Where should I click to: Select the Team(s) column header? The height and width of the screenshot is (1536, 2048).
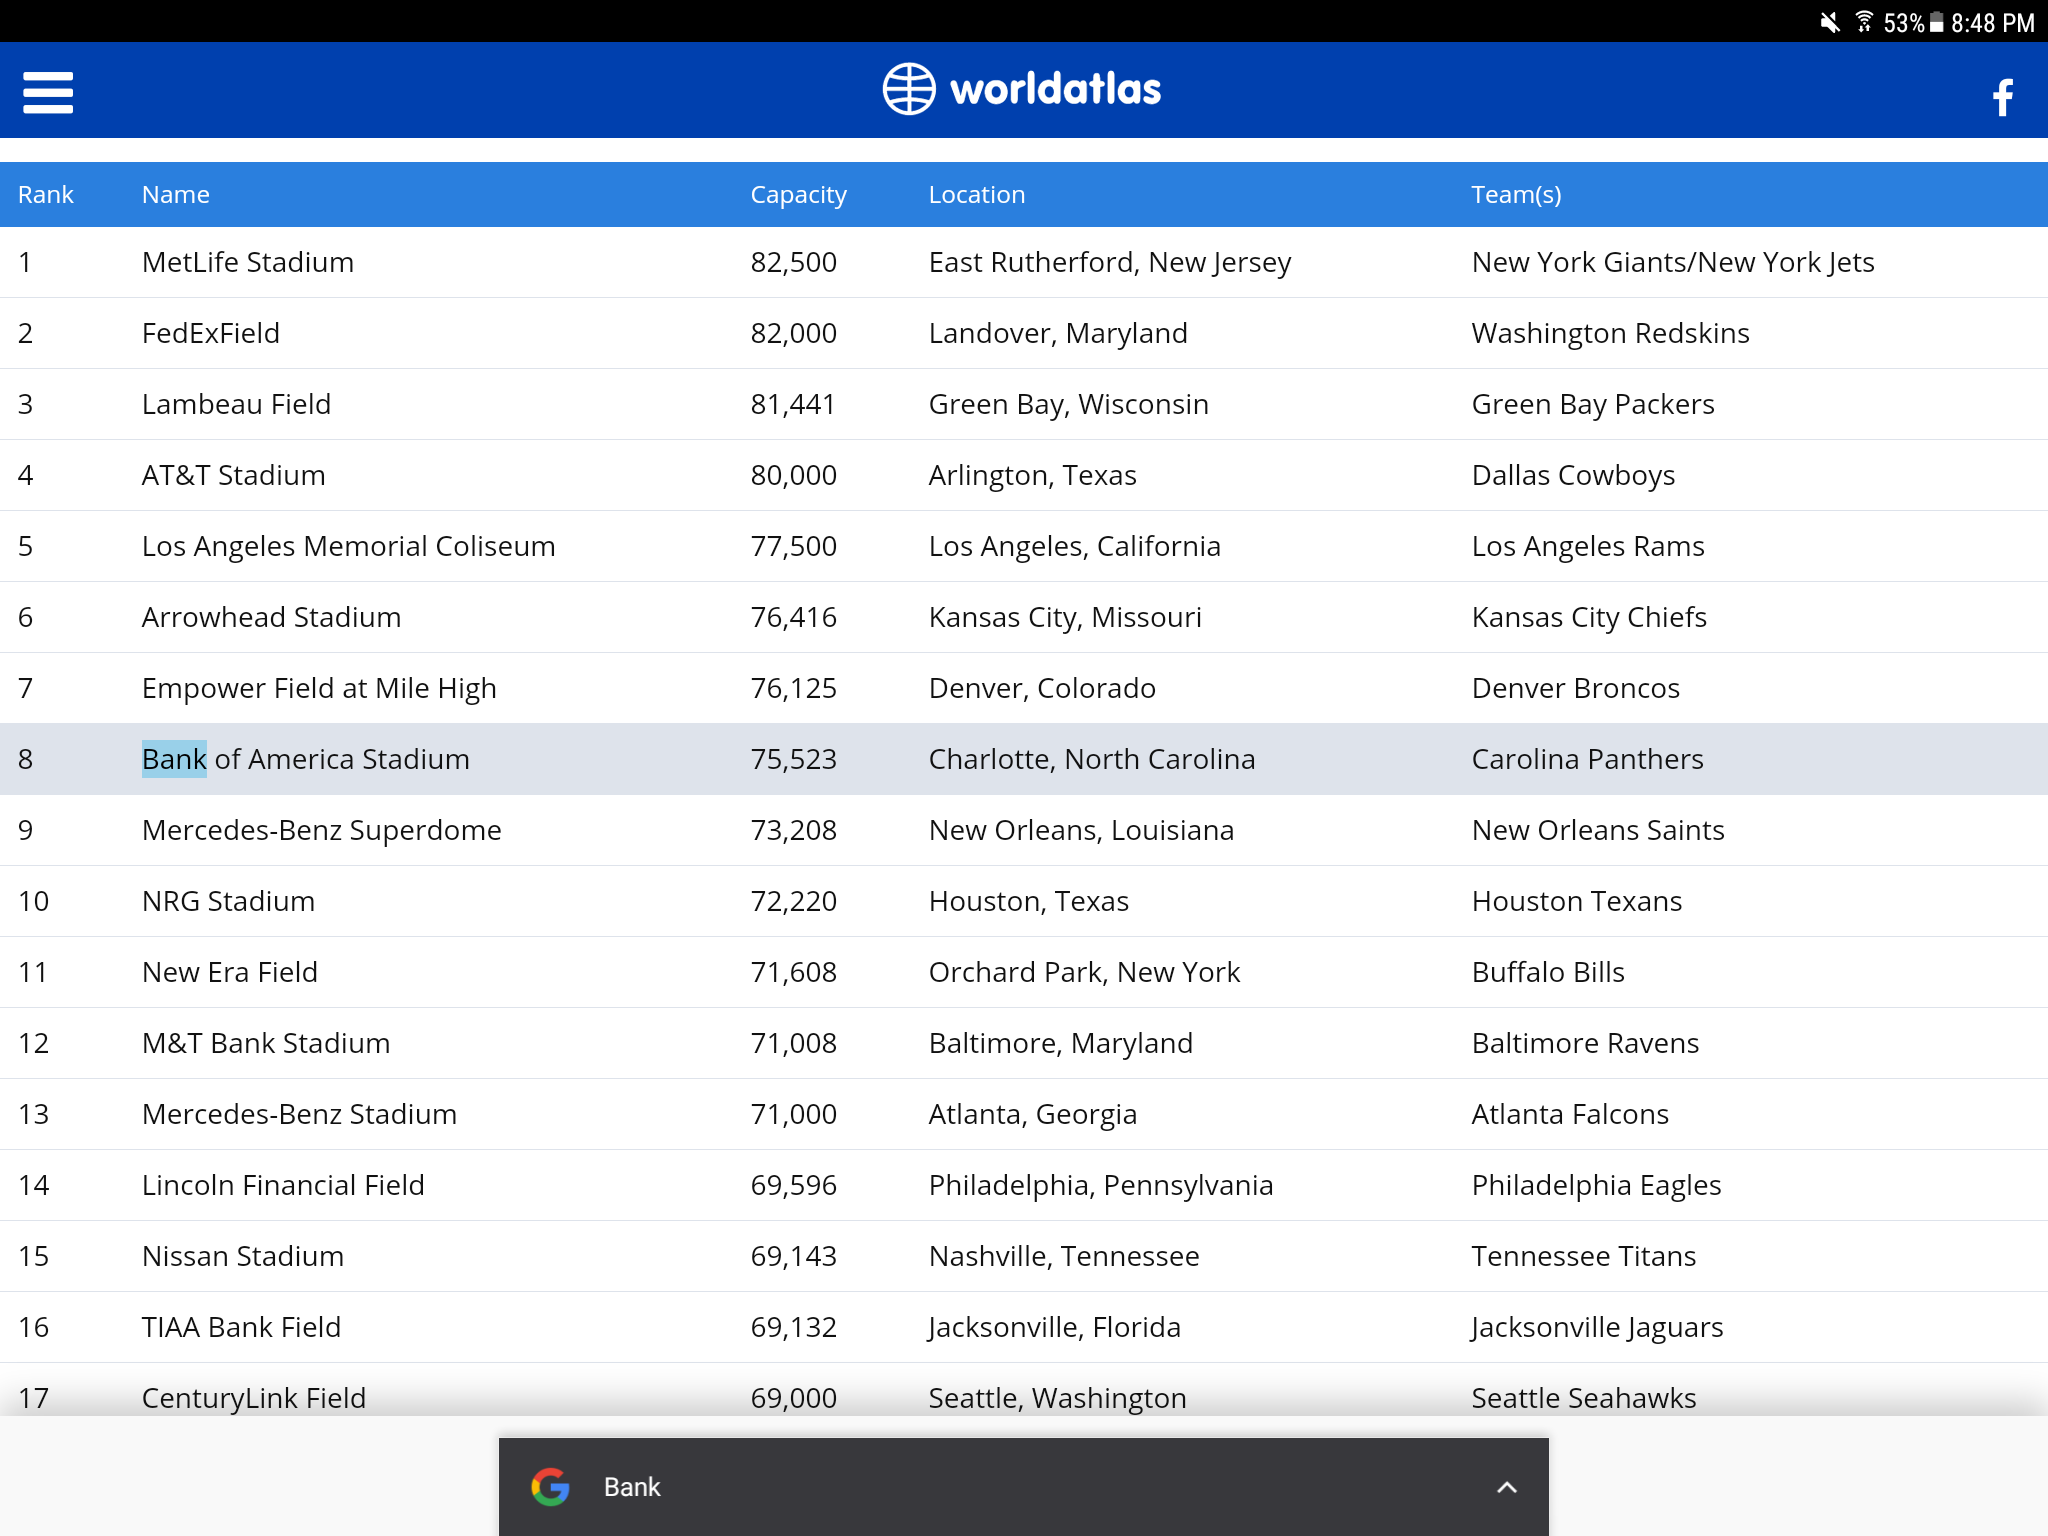tap(1516, 194)
